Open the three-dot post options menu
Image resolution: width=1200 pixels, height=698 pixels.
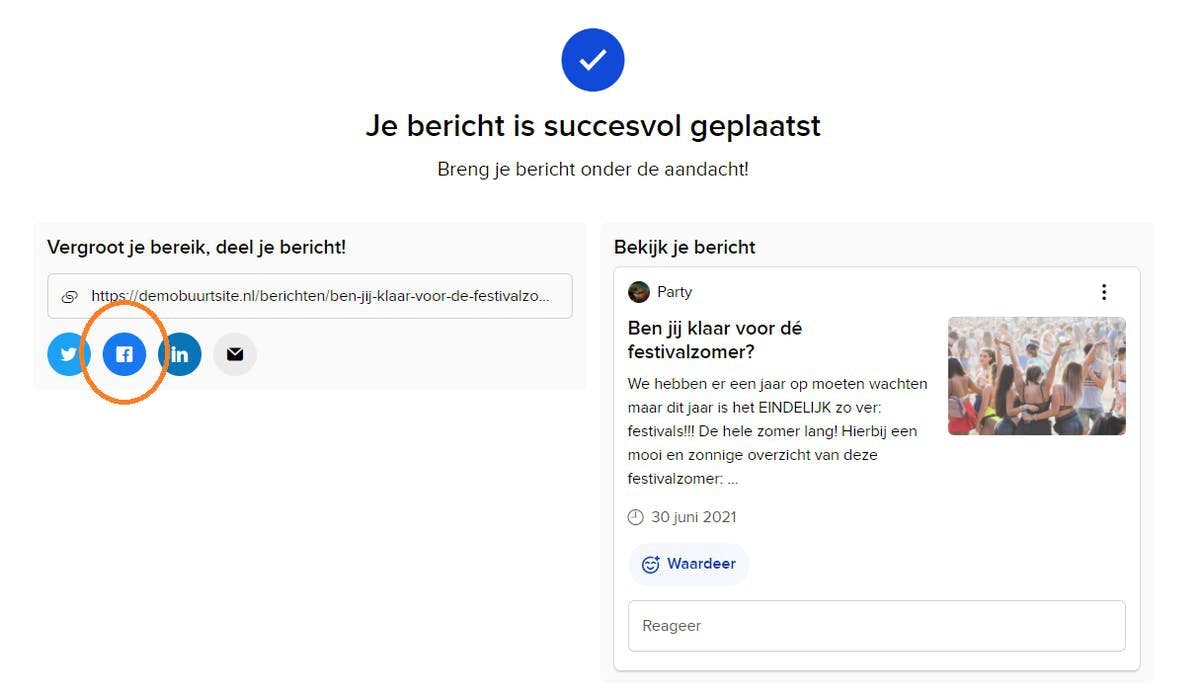[x=1104, y=292]
